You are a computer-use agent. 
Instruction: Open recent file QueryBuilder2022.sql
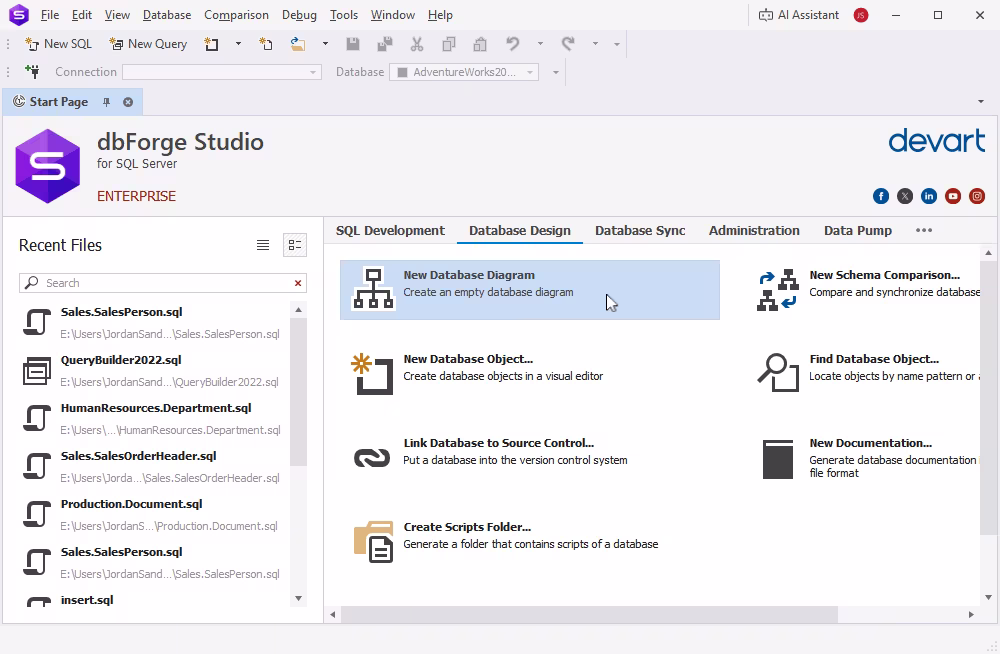click(152, 371)
